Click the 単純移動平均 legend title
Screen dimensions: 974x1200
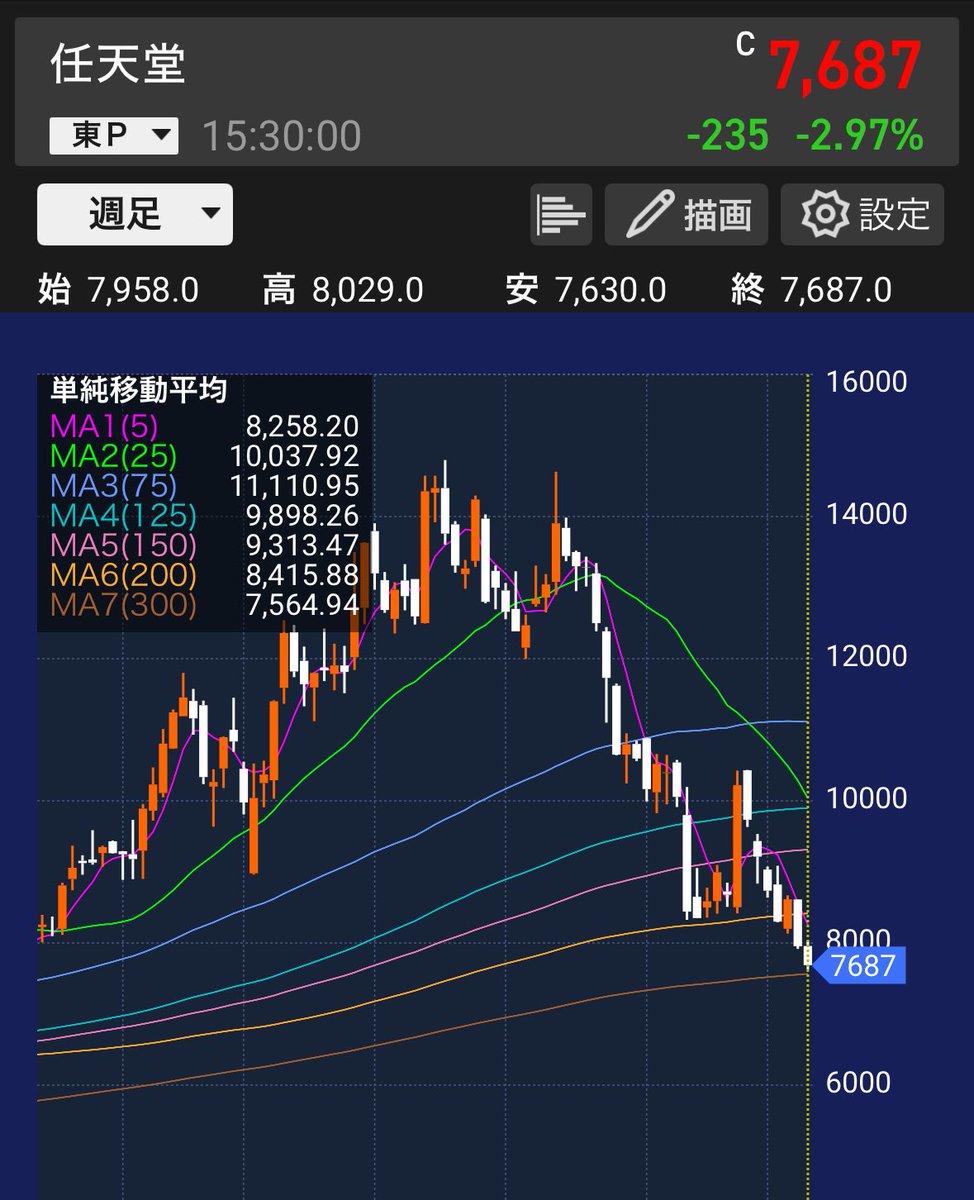pyautogui.click(x=139, y=390)
